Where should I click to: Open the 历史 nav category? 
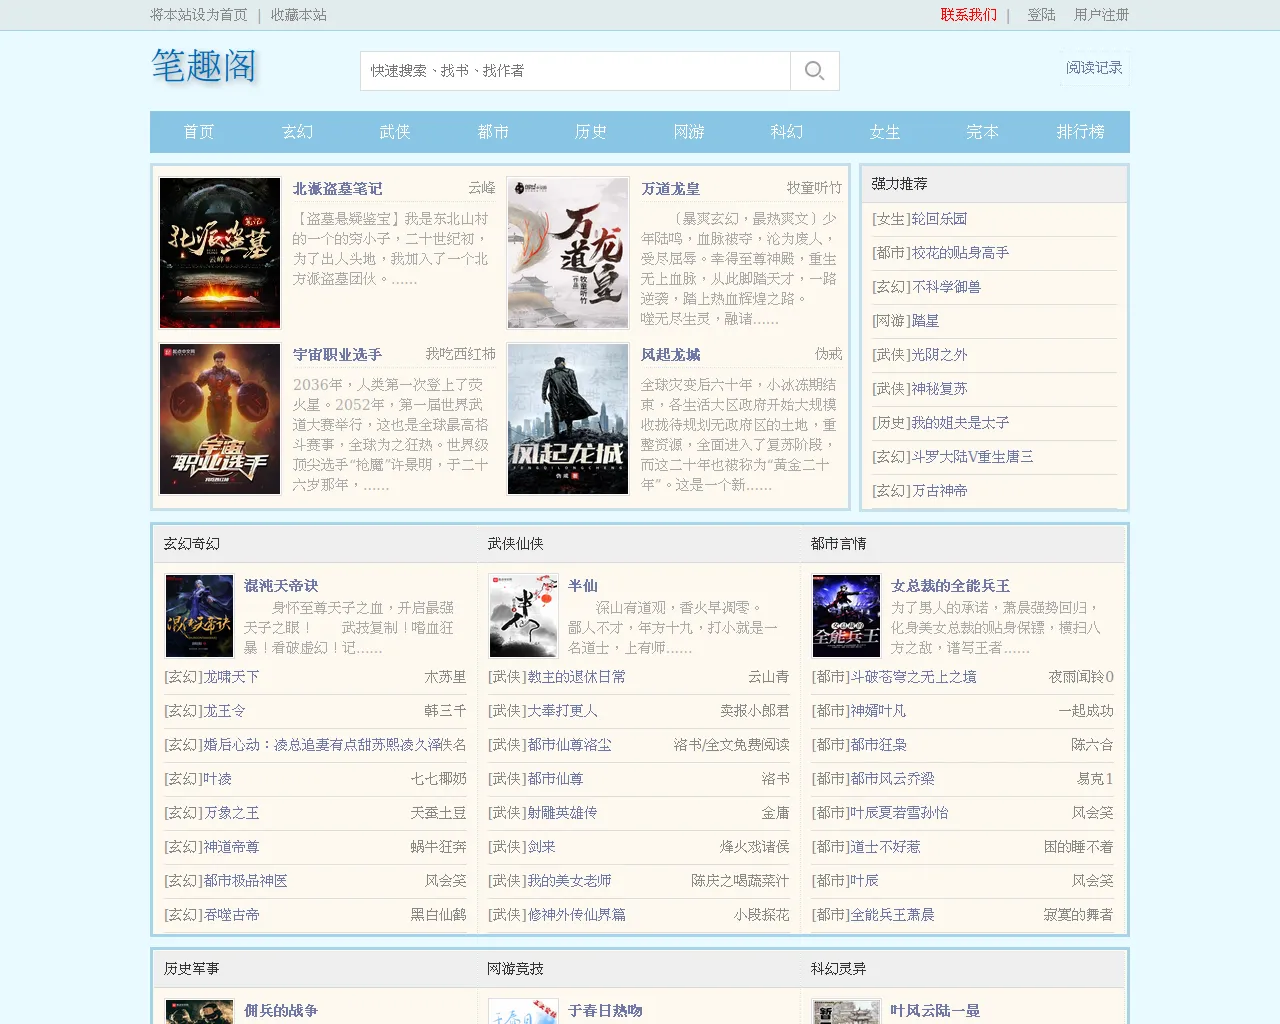tap(591, 132)
